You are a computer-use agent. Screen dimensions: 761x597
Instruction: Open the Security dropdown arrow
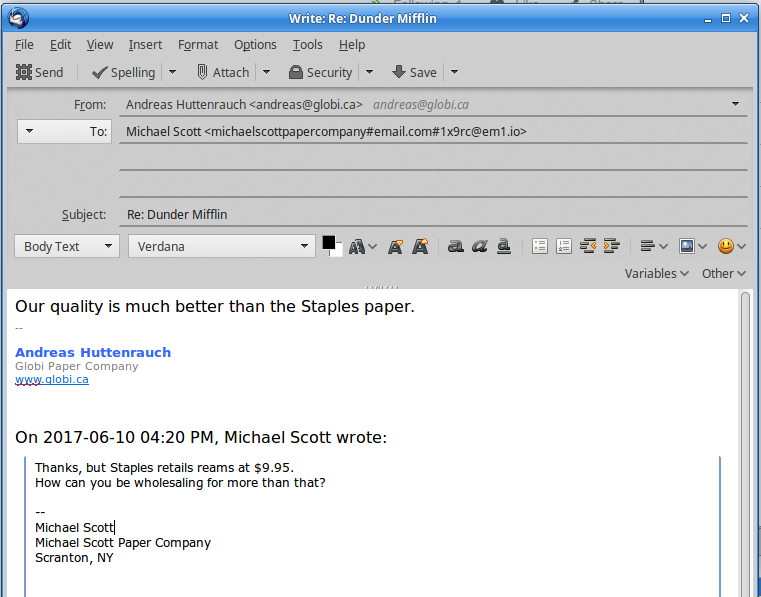click(369, 72)
